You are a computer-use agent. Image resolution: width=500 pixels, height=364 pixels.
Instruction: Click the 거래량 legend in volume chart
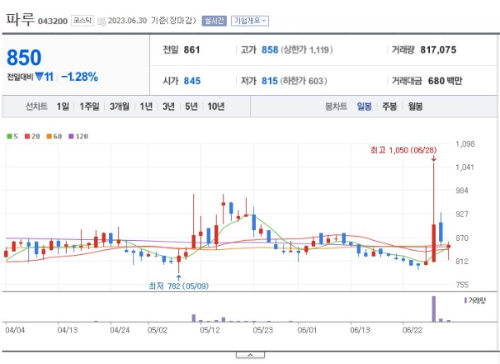coord(475,301)
